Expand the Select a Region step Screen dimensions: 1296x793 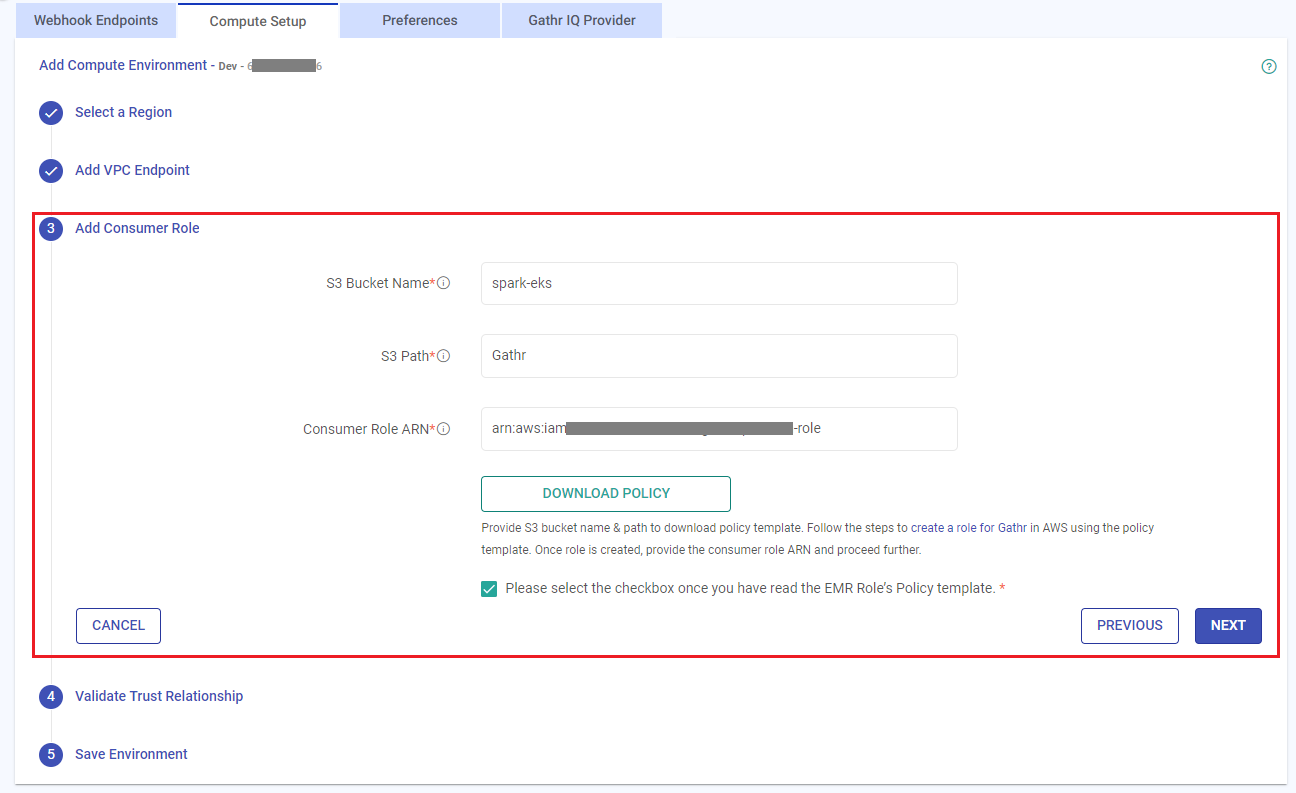pos(123,113)
